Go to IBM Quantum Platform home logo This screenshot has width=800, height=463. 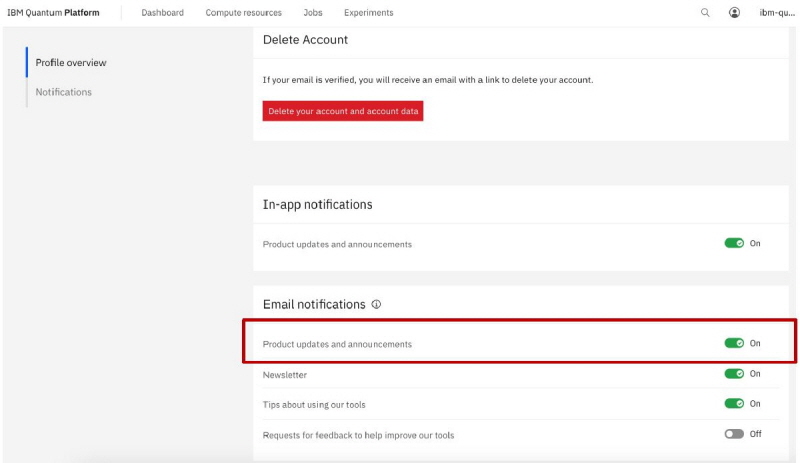53,13
